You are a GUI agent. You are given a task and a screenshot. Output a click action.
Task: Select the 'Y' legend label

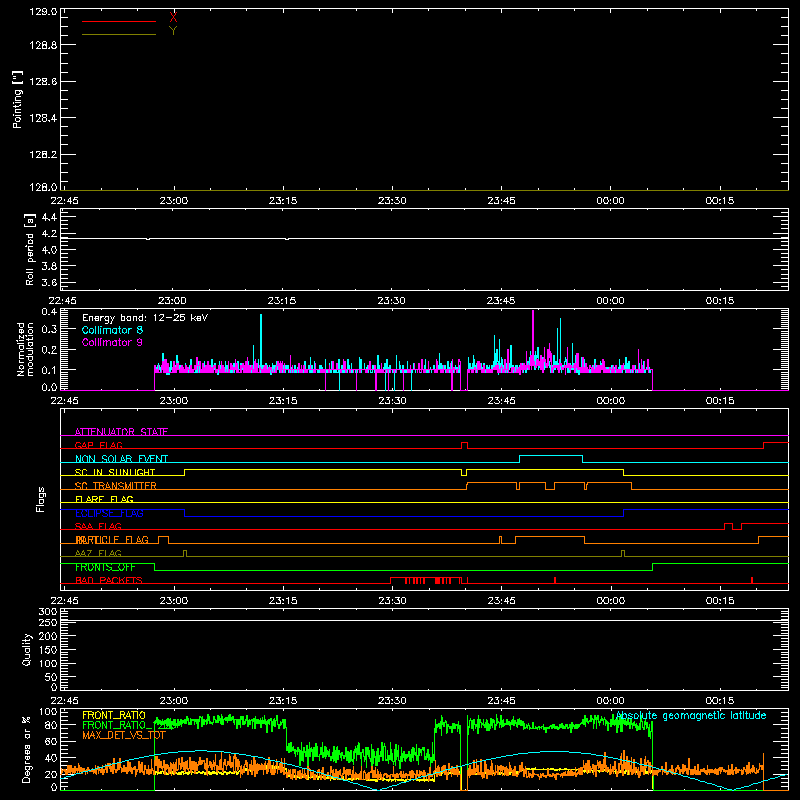coord(173,31)
